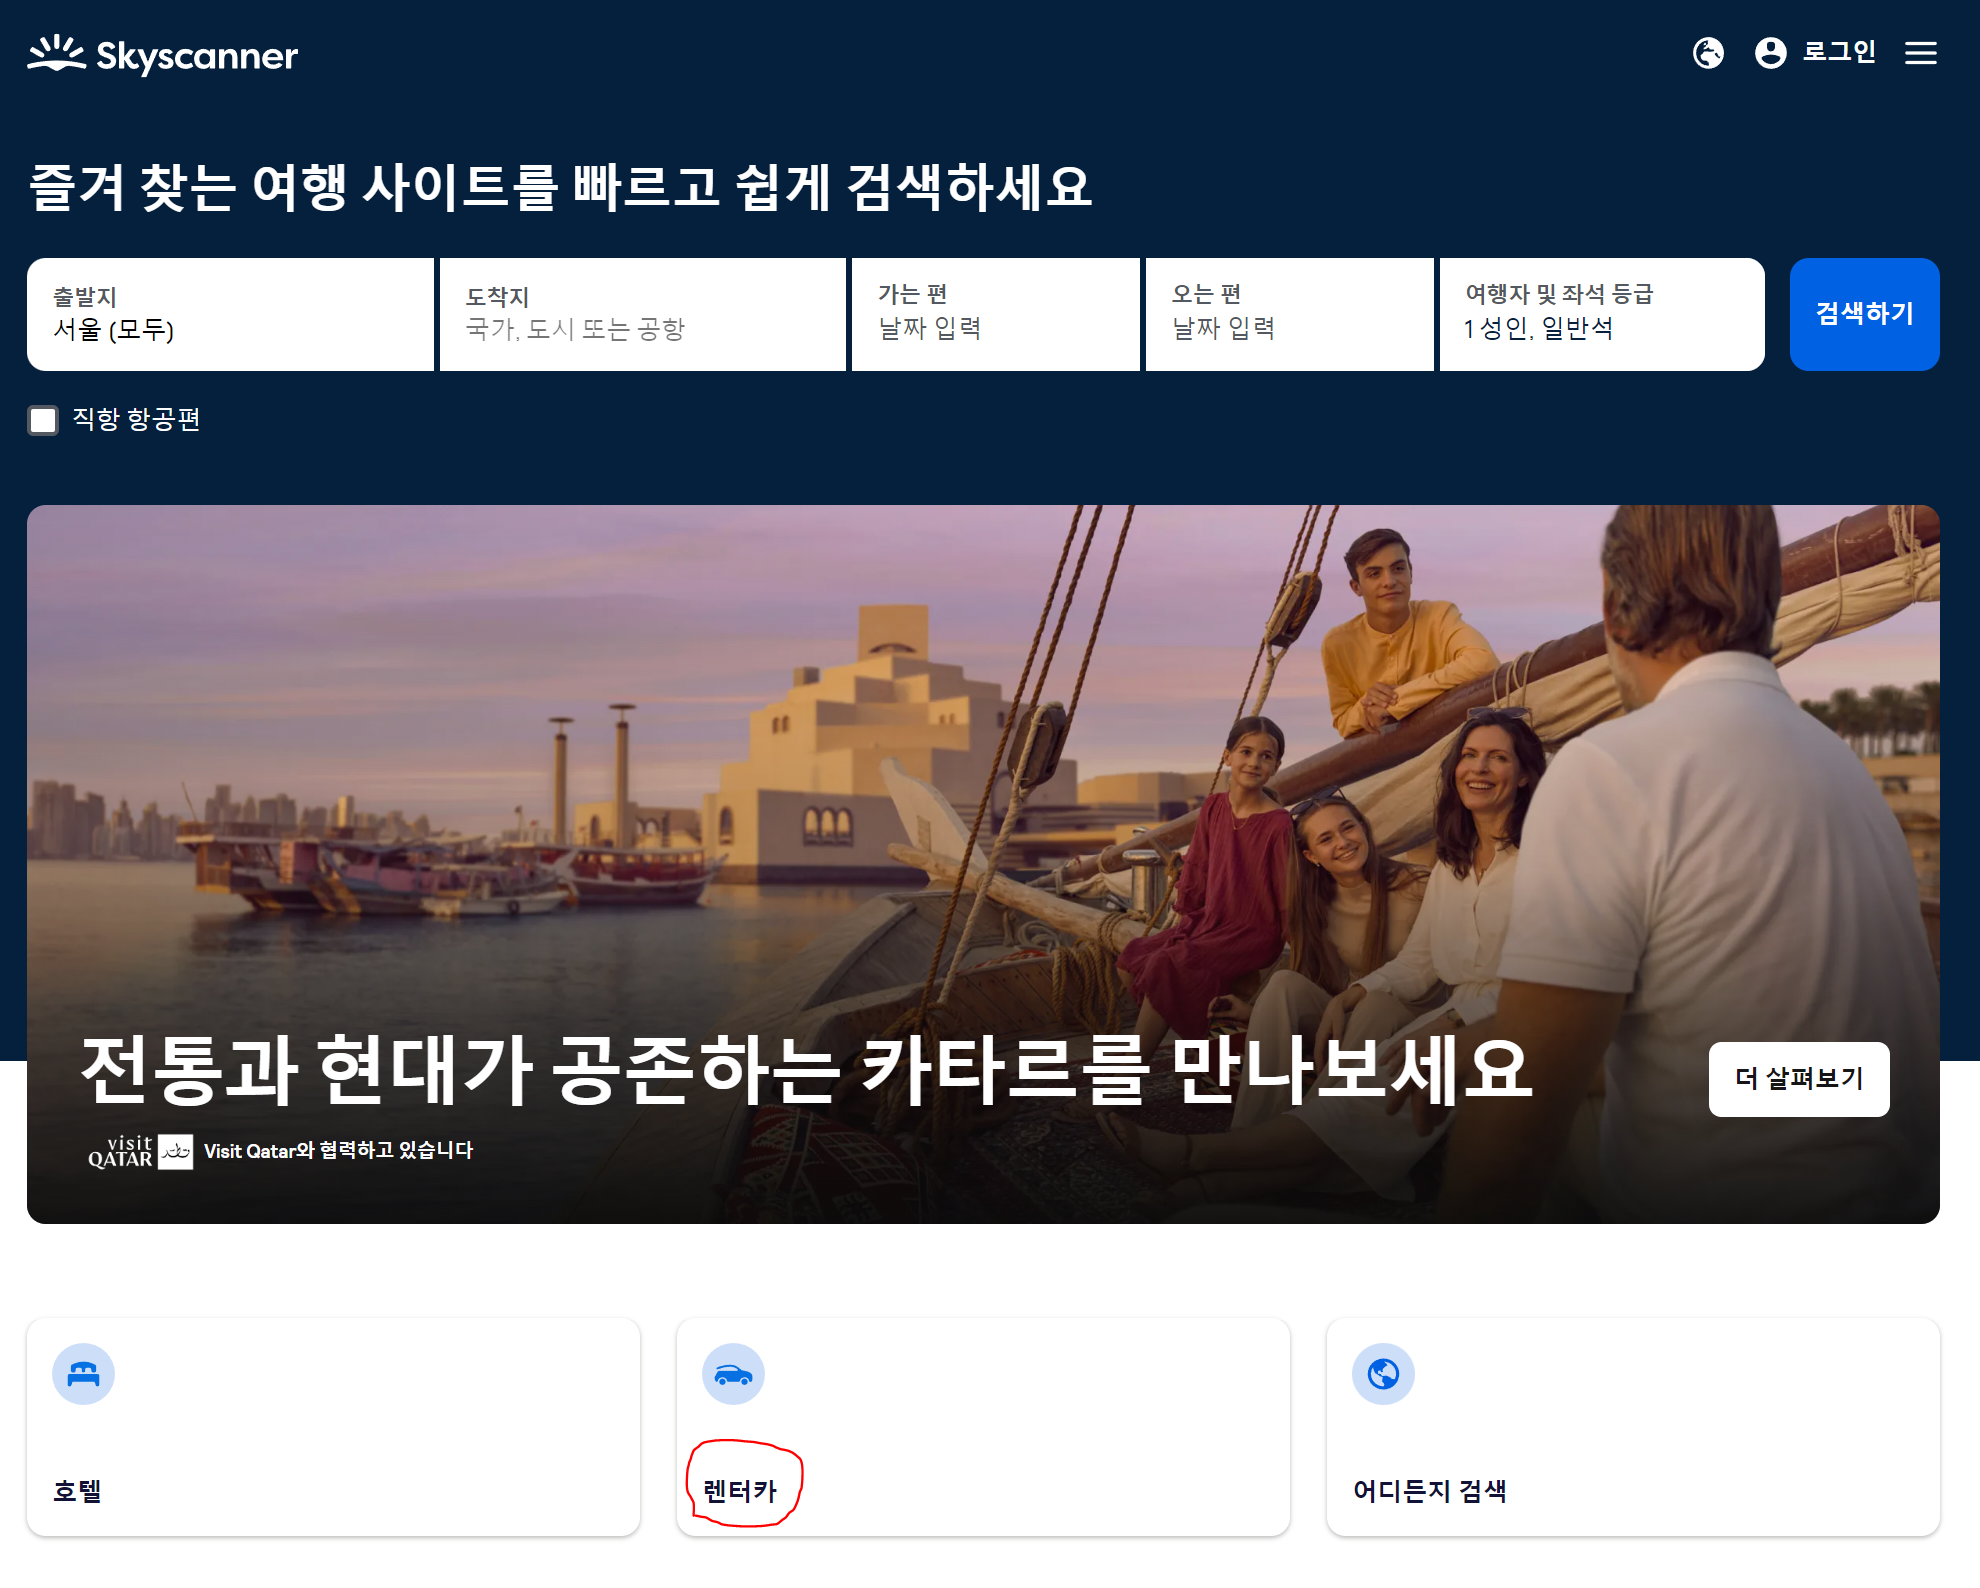The height and width of the screenshot is (1588, 1980).
Task: Click the 로그인 link
Action: [x=1838, y=52]
